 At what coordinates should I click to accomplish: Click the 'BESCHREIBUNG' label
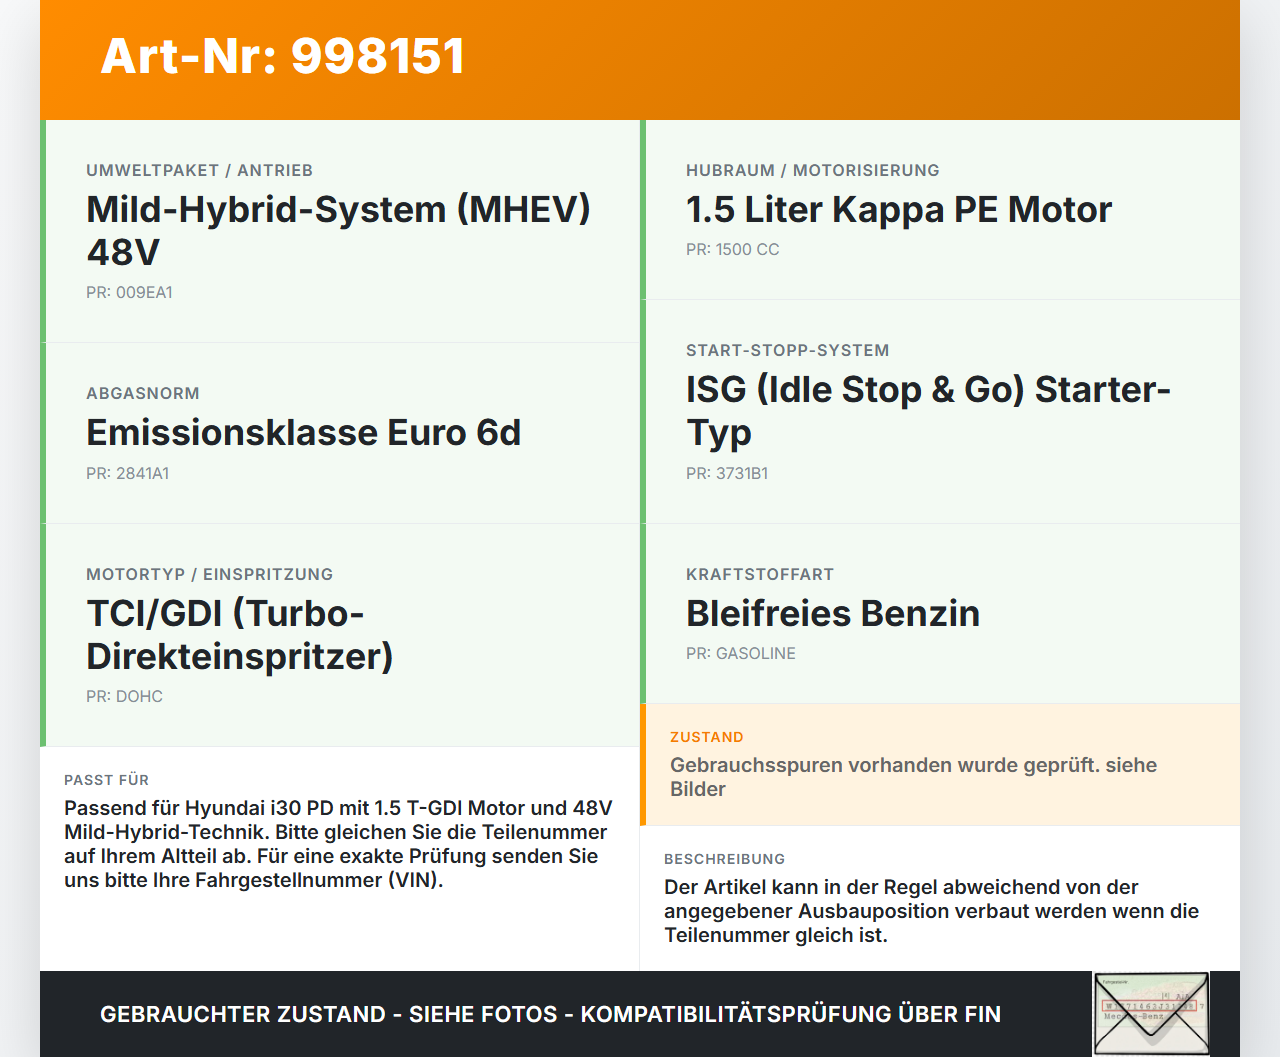tap(724, 859)
